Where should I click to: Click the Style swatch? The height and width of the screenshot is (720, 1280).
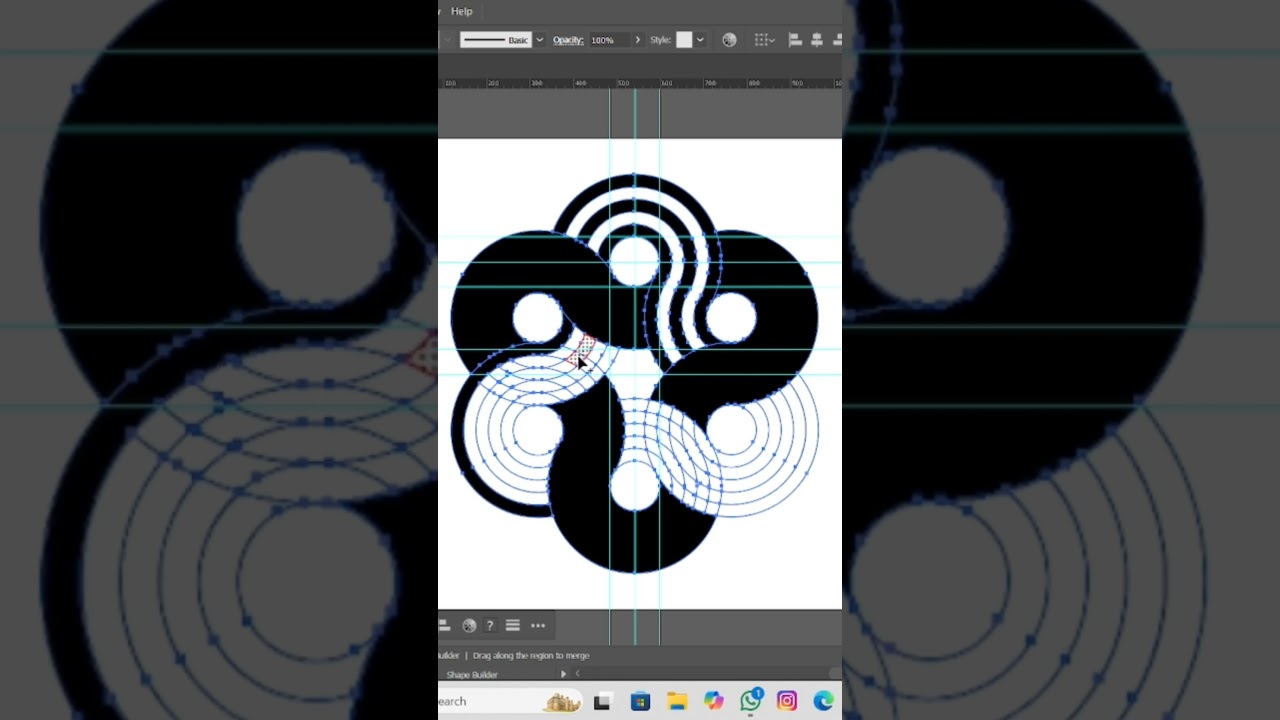click(684, 40)
